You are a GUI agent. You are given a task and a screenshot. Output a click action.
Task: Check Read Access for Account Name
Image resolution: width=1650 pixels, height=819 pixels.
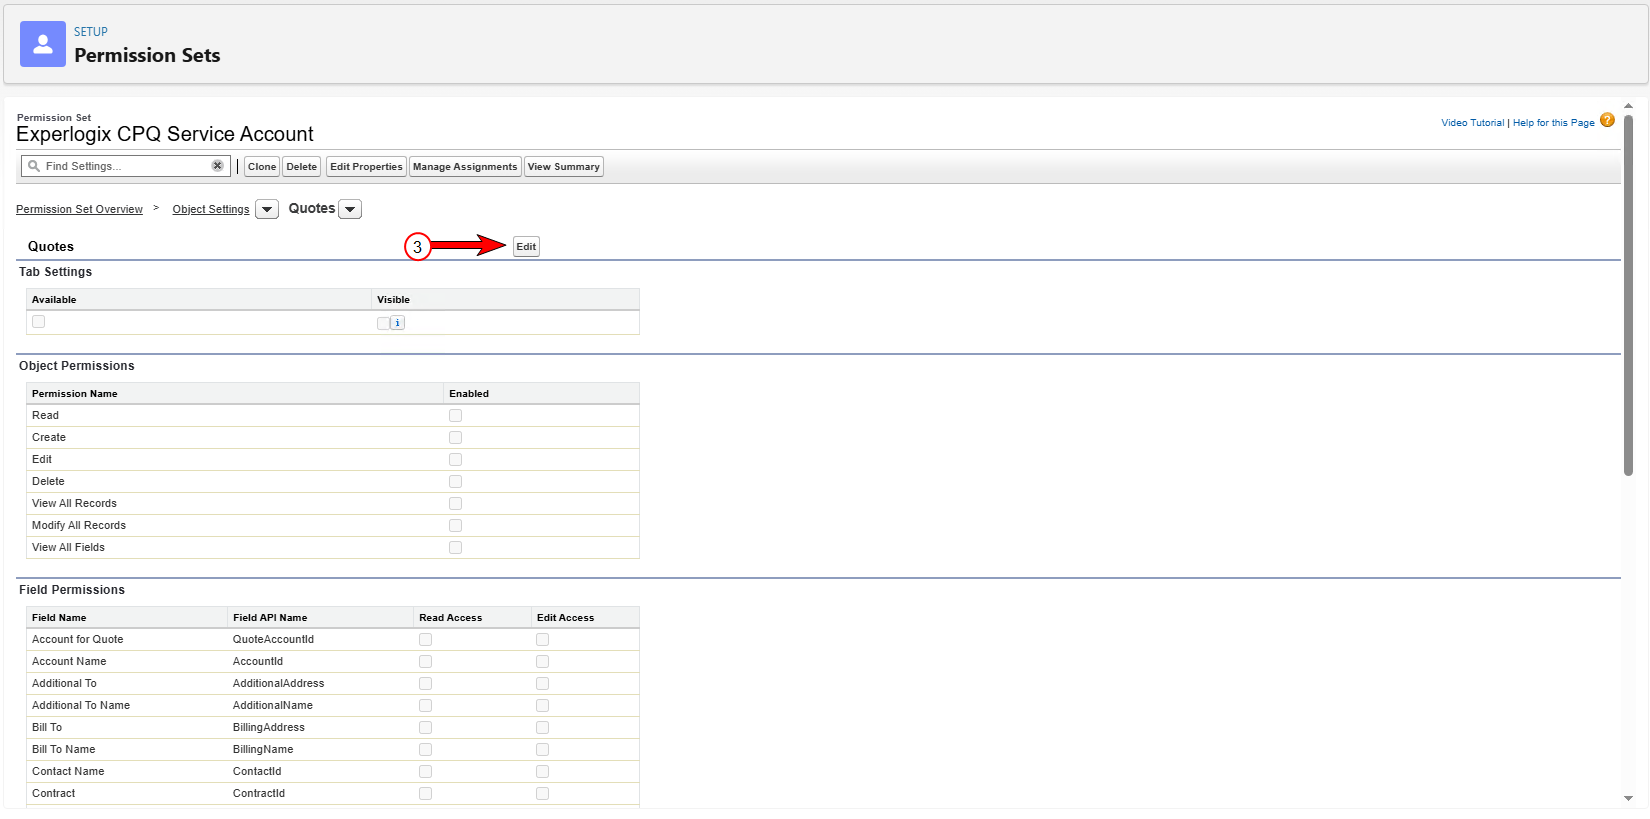425,661
